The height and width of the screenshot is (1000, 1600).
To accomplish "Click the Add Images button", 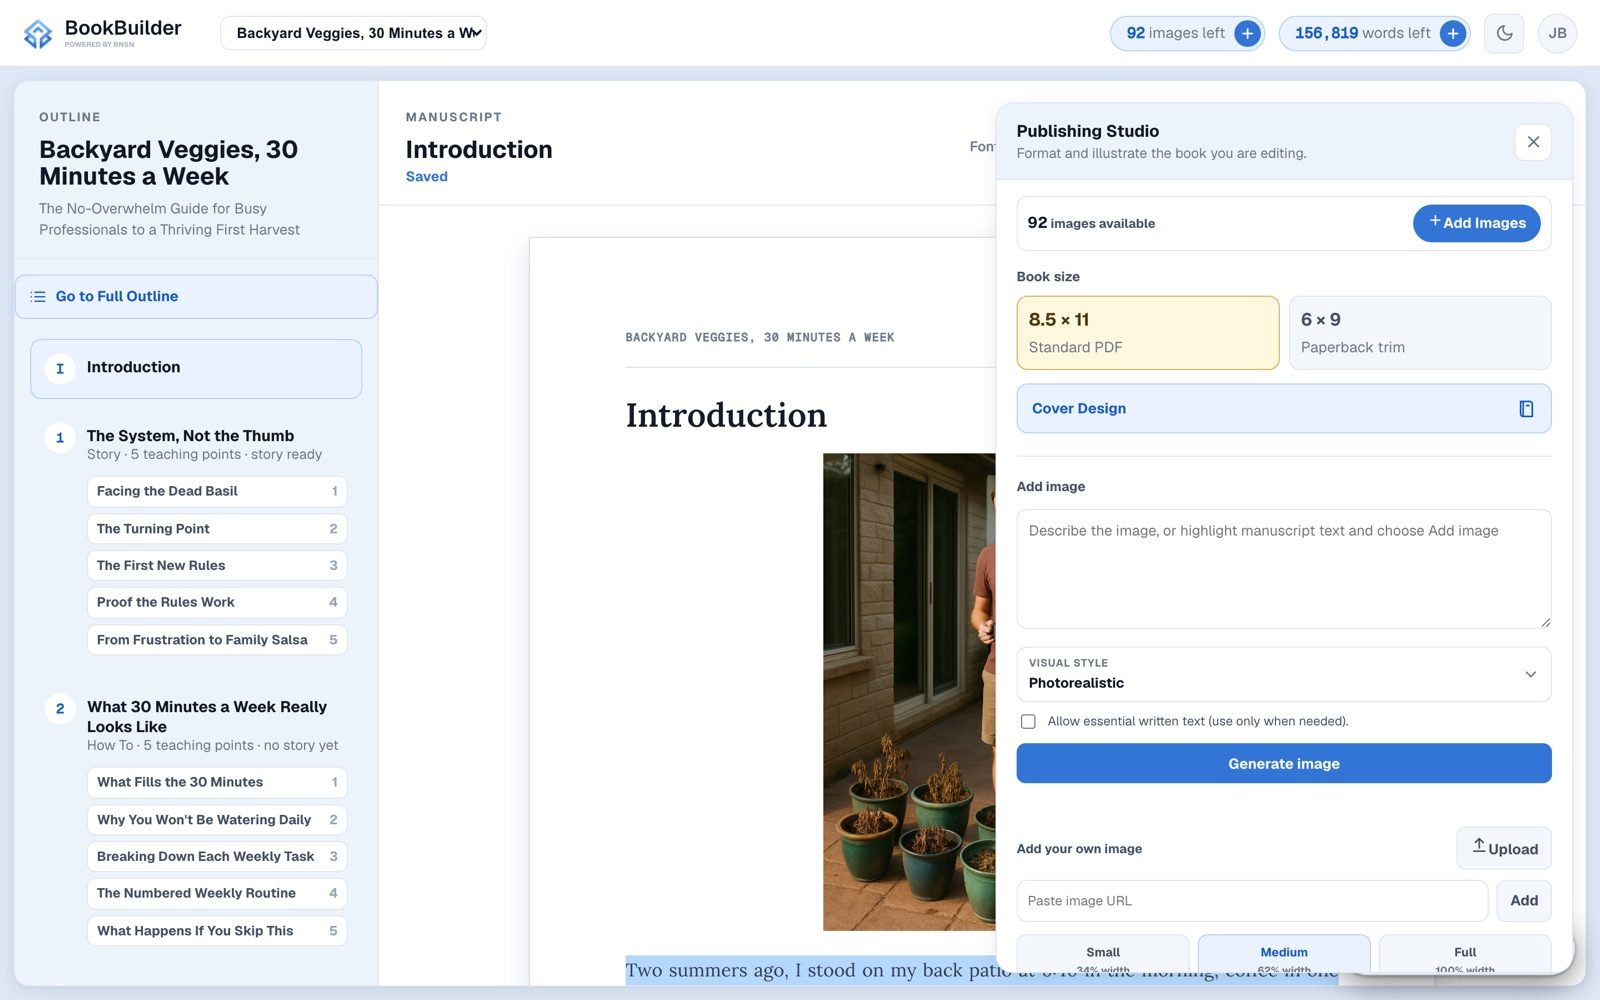I will pos(1476,223).
